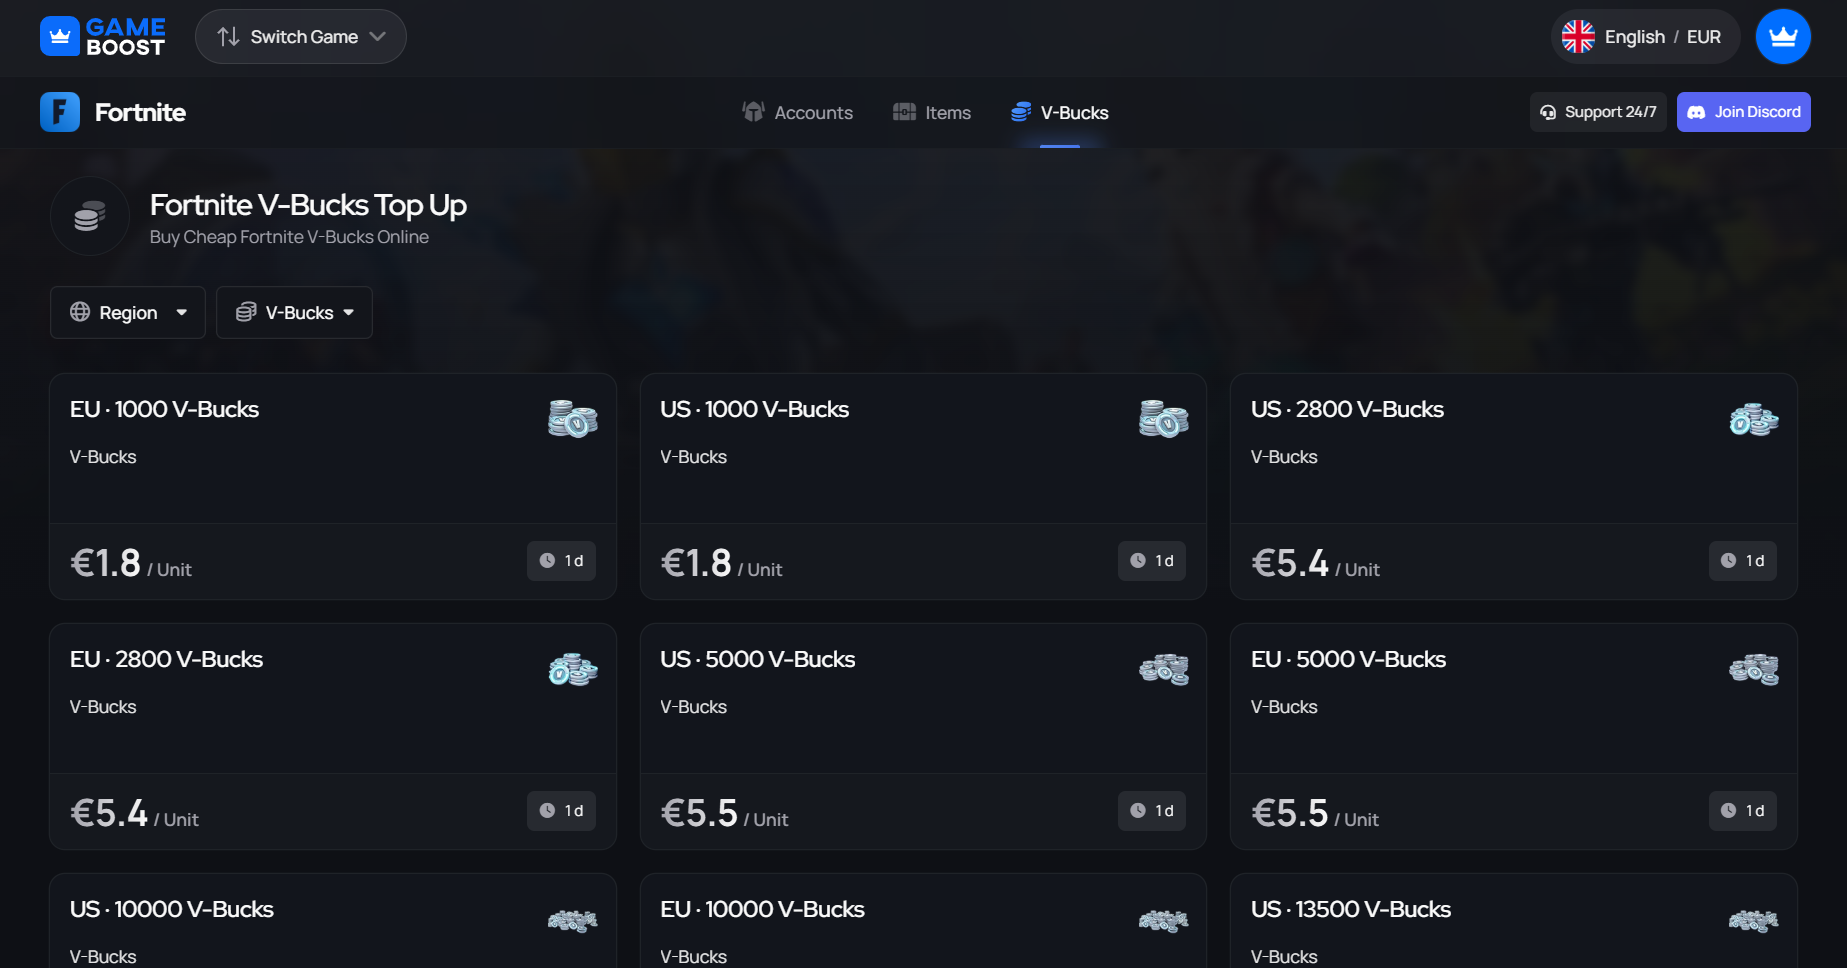Click the Items icon in the nav bar
The image size is (1847, 968).
click(x=903, y=112)
